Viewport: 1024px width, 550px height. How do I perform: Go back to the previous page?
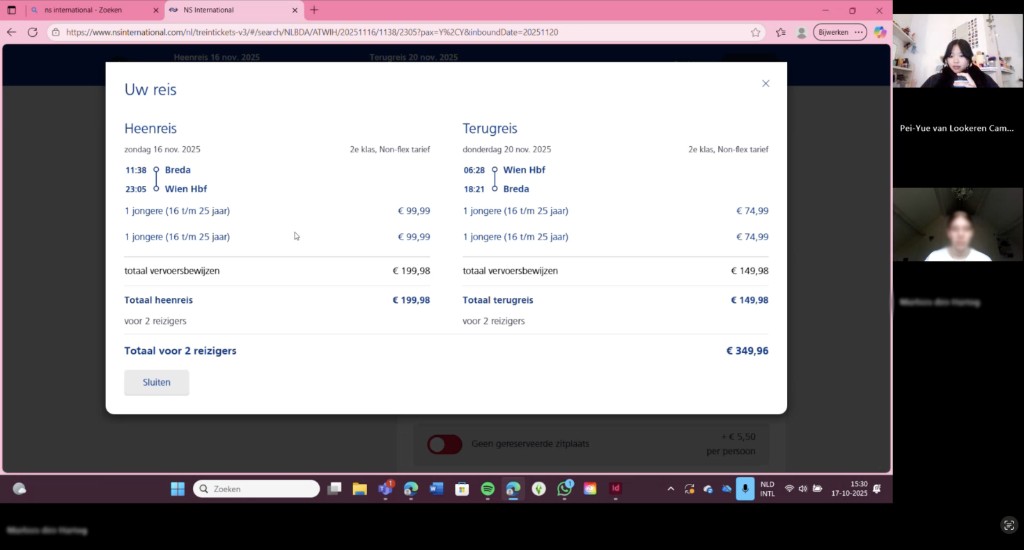[x=11, y=32]
